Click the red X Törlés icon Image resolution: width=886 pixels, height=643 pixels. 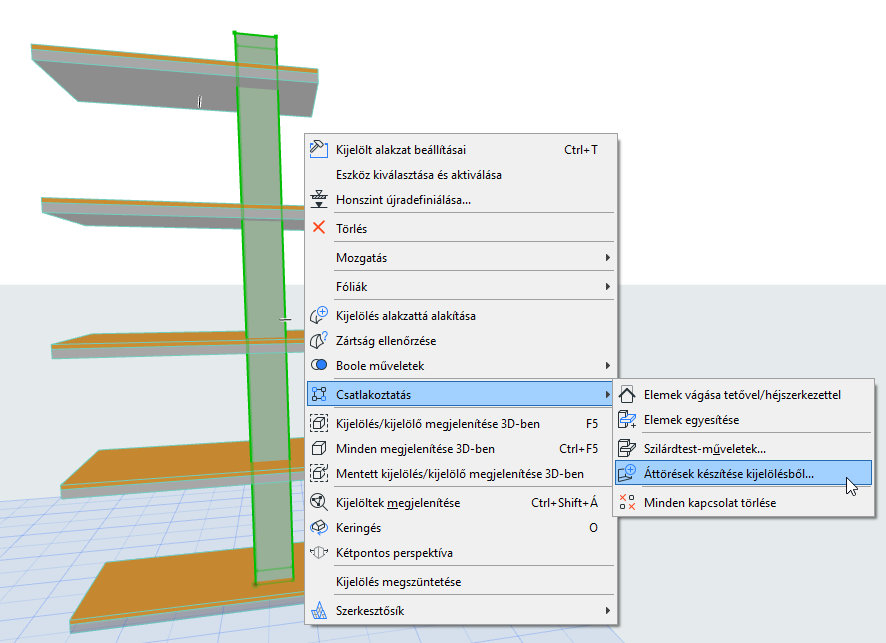319,228
